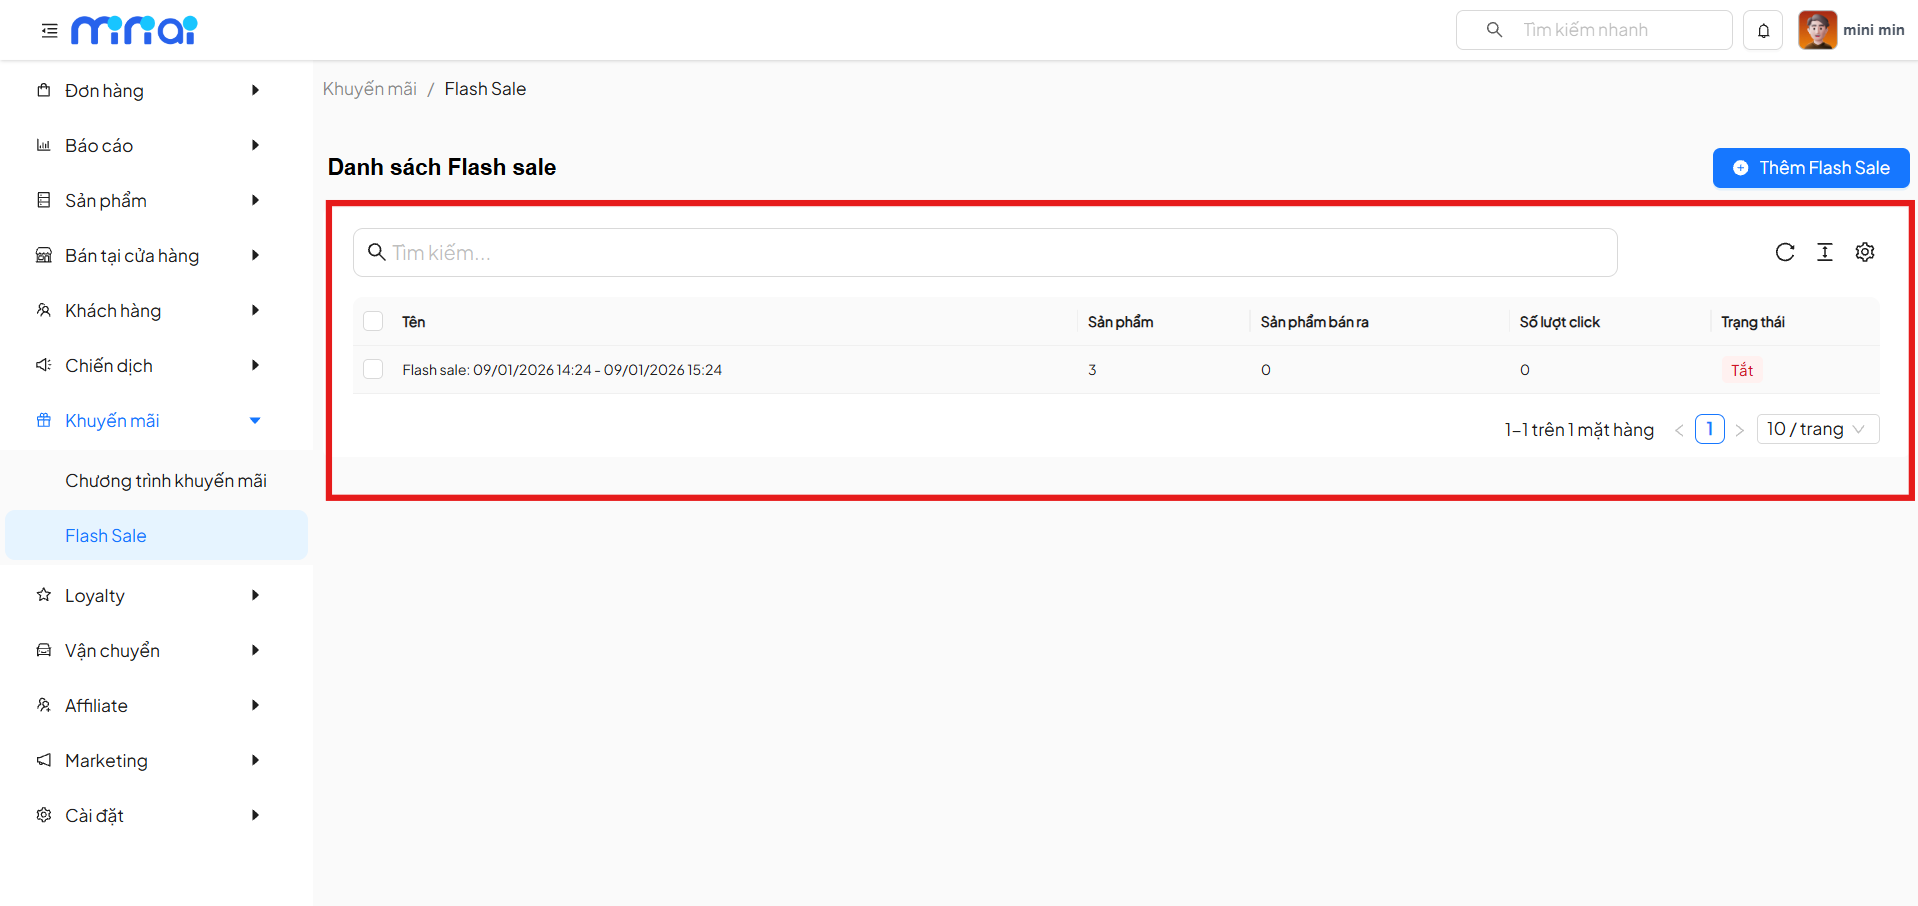Click the Thêm Flash Sale button

tap(1810, 168)
